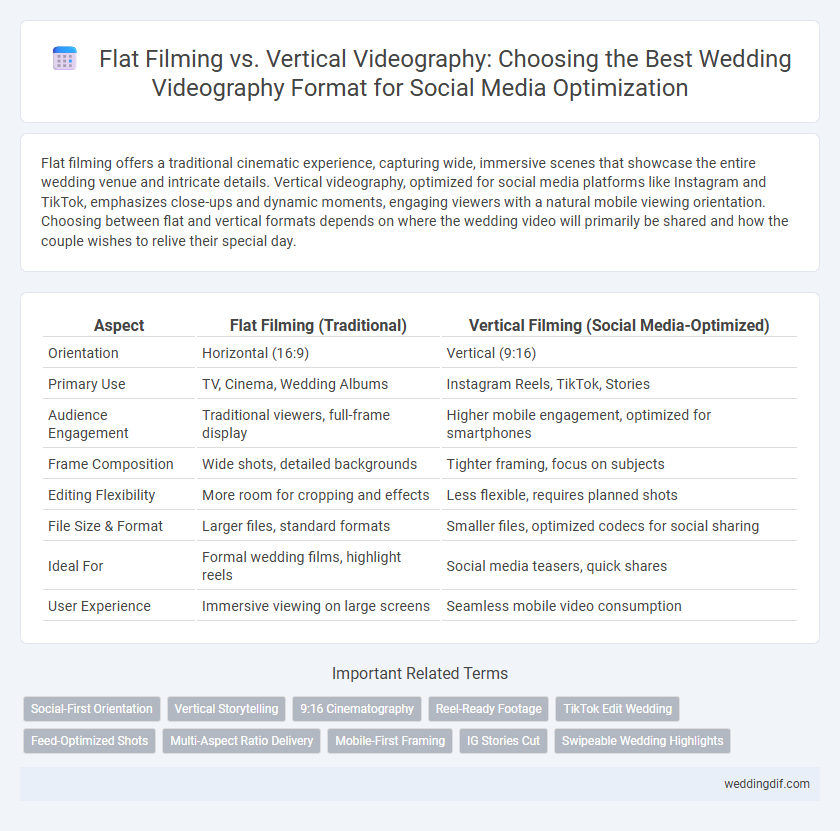Screen dimensions: 840x831
Task: Open the Feed-Optimized Shots tag
Action: click(x=89, y=741)
